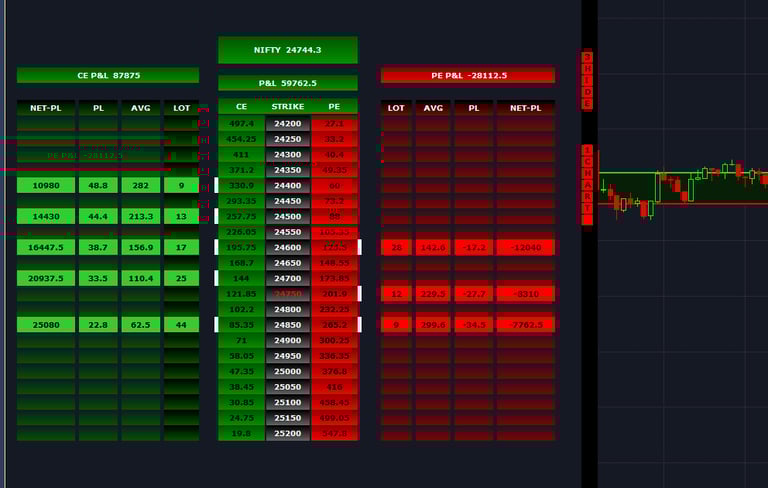Viewport: 768px width, 488px height.
Task: Click CE net P&L value 25080
Action: point(46,325)
